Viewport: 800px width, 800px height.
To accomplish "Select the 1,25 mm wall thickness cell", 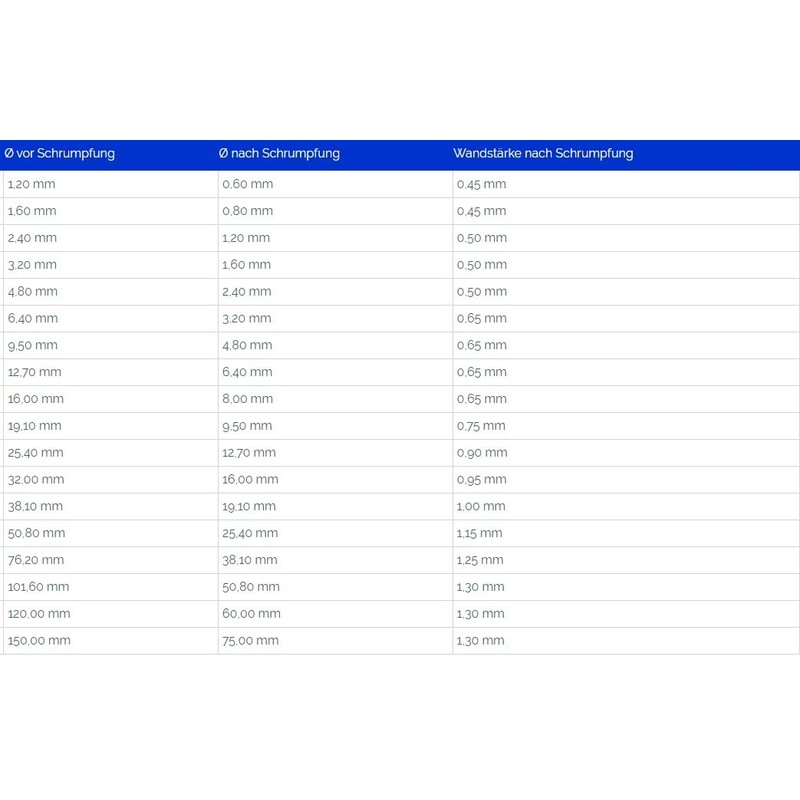I will click(480, 560).
